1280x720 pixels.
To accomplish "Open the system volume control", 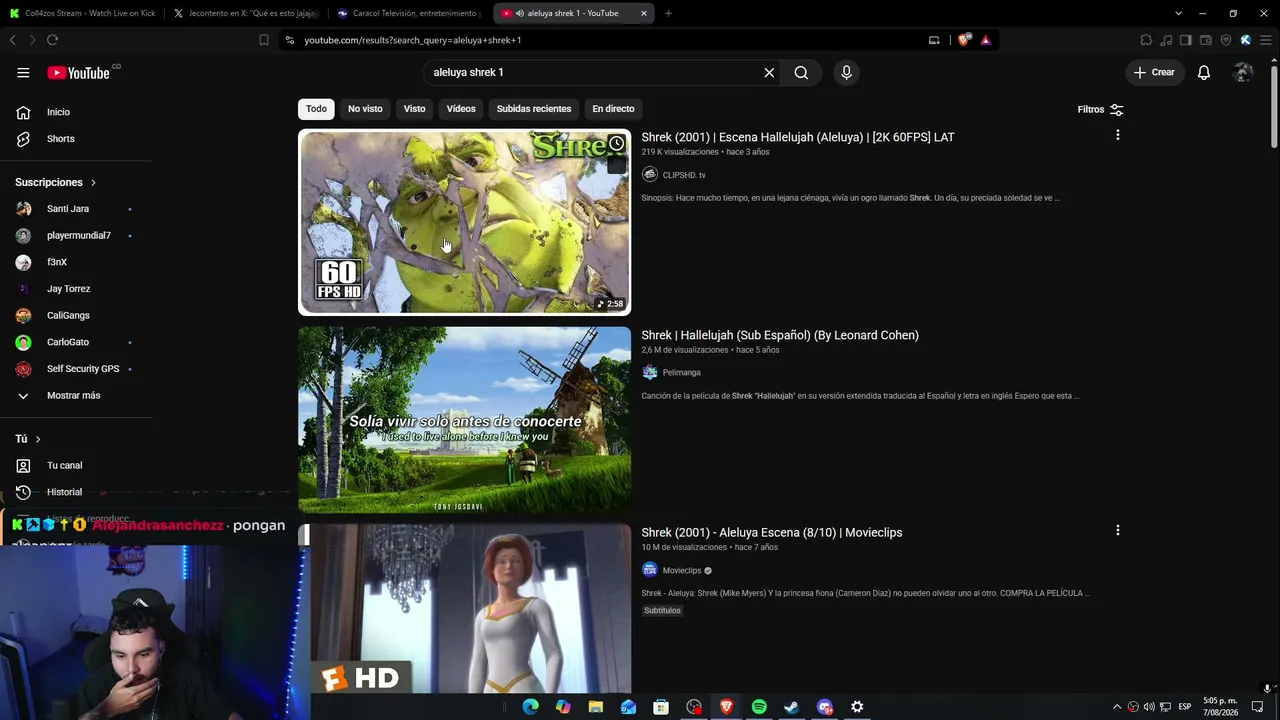I will click(x=1149, y=707).
